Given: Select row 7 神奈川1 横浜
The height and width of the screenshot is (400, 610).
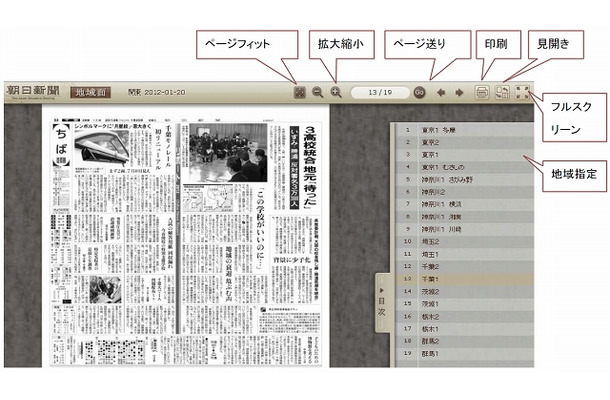Looking at the screenshot, I should coord(465,204).
